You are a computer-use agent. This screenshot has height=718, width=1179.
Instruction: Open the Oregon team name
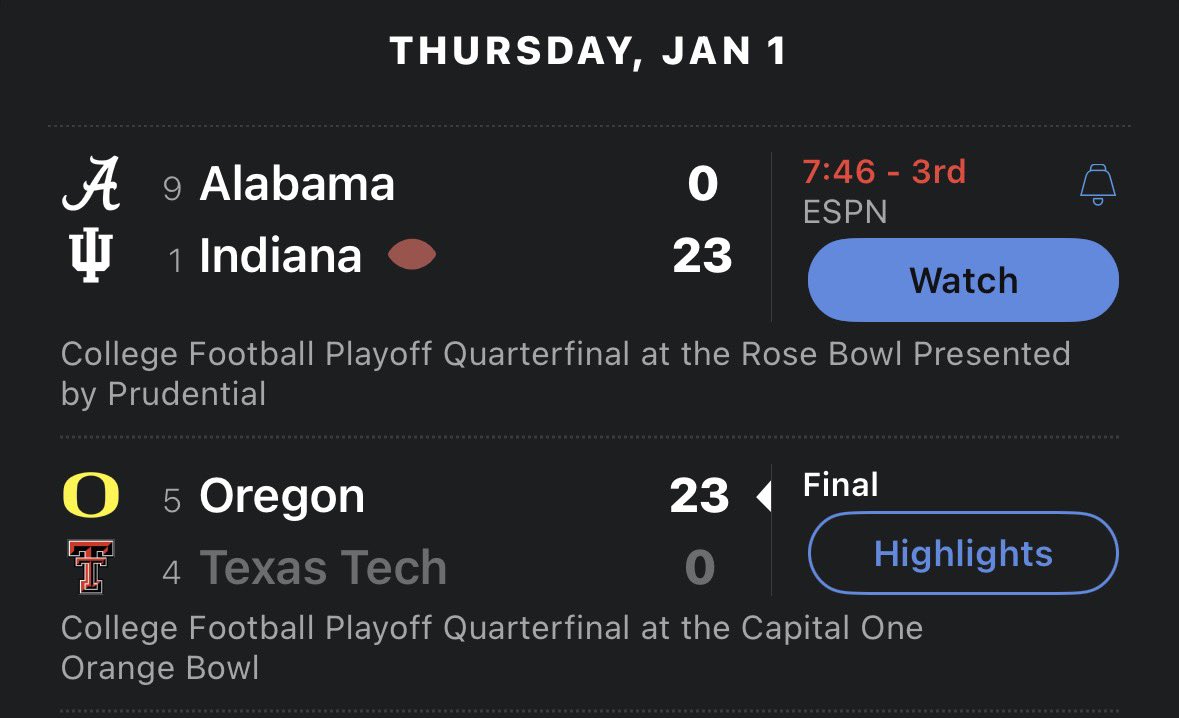point(282,497)
